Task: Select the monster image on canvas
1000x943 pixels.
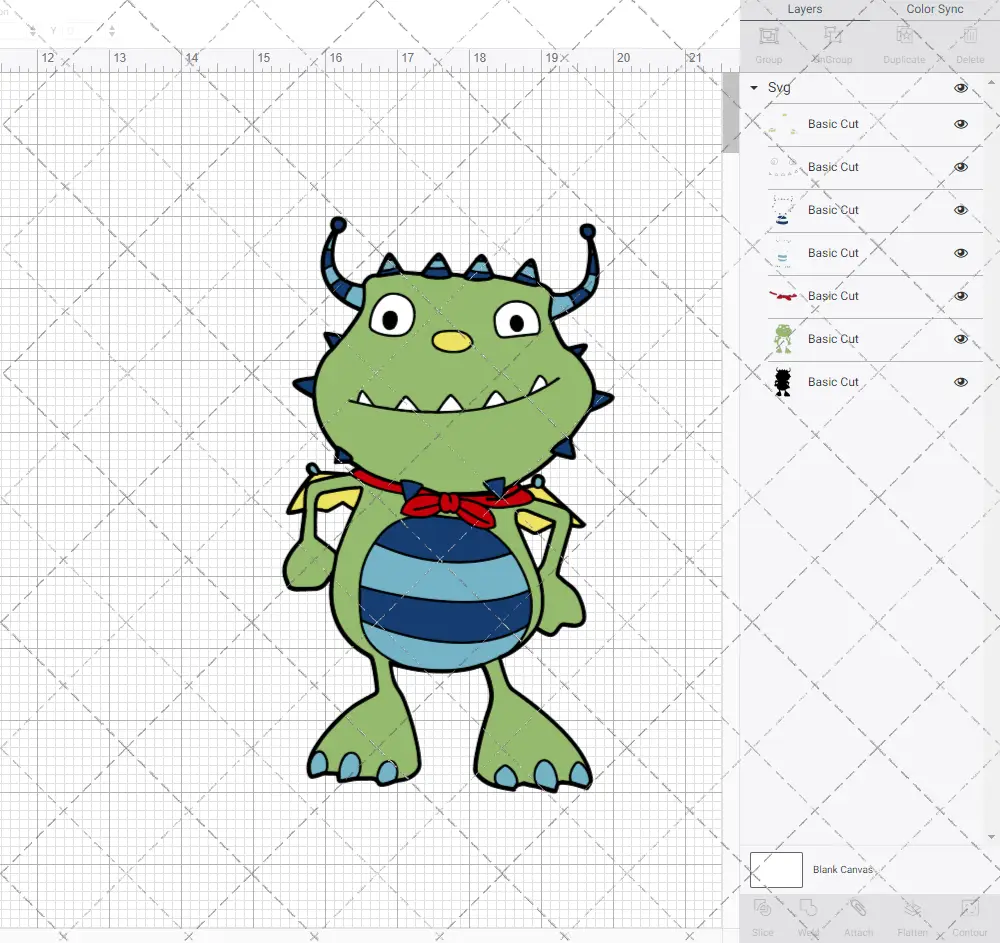Action: pyautogui.click(x=448, y=504)
